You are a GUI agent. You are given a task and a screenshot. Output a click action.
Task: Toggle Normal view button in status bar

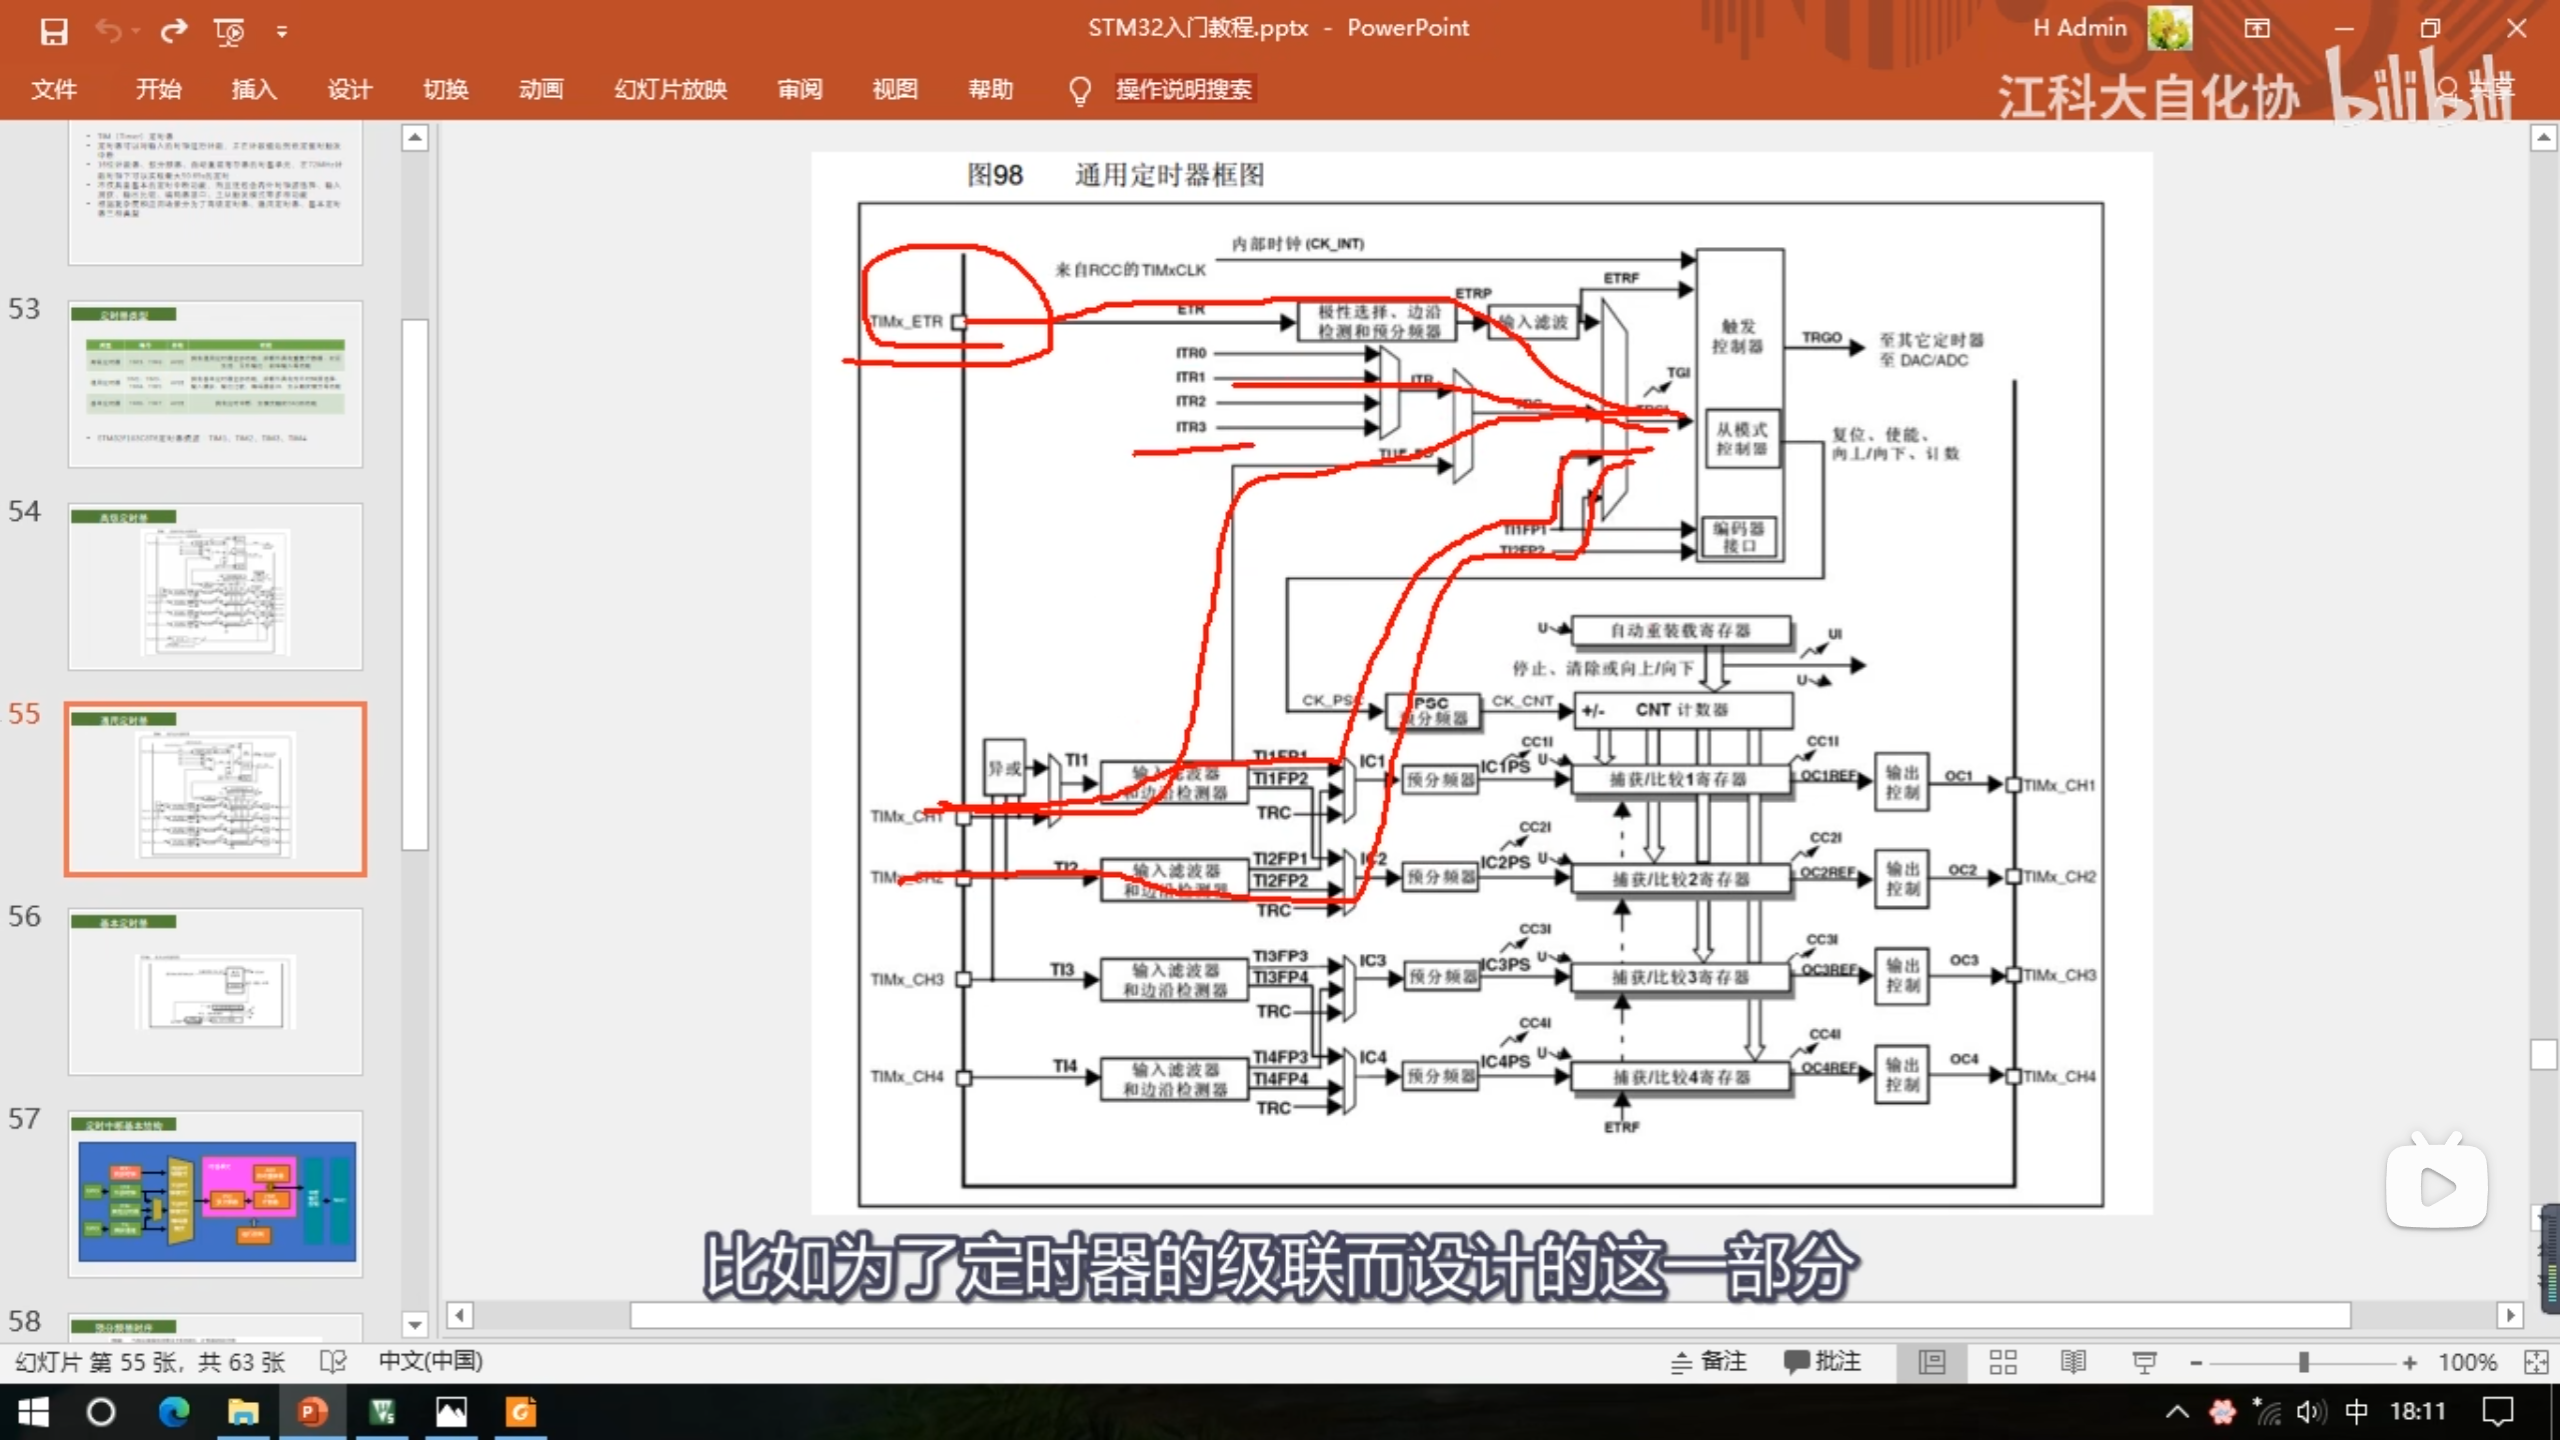coord(1932,1362)
